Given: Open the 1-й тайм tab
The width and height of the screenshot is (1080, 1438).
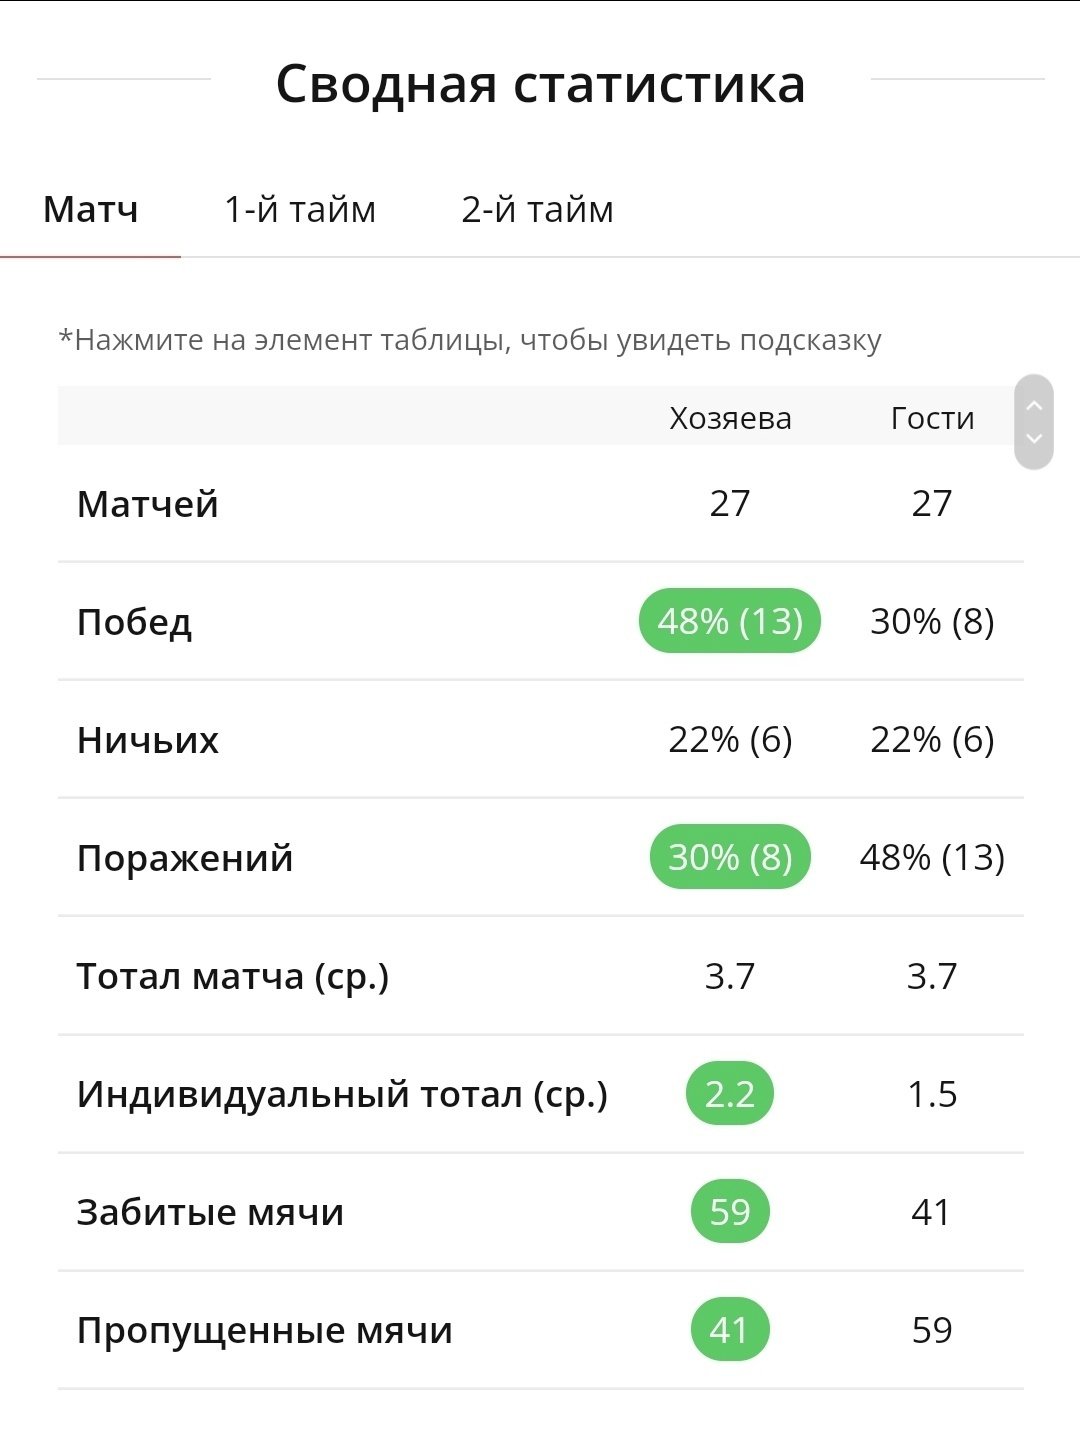Looking at the screenshot, I should pos(300,210).
